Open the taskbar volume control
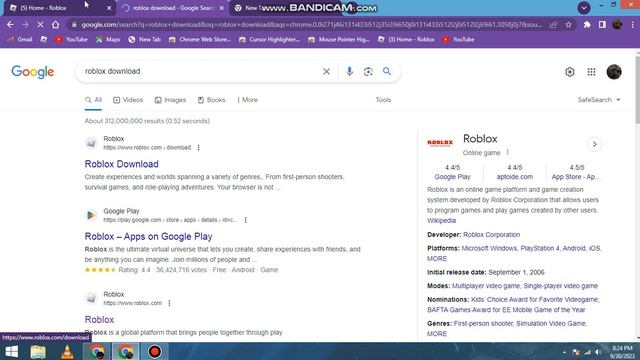 coord(598,352)
